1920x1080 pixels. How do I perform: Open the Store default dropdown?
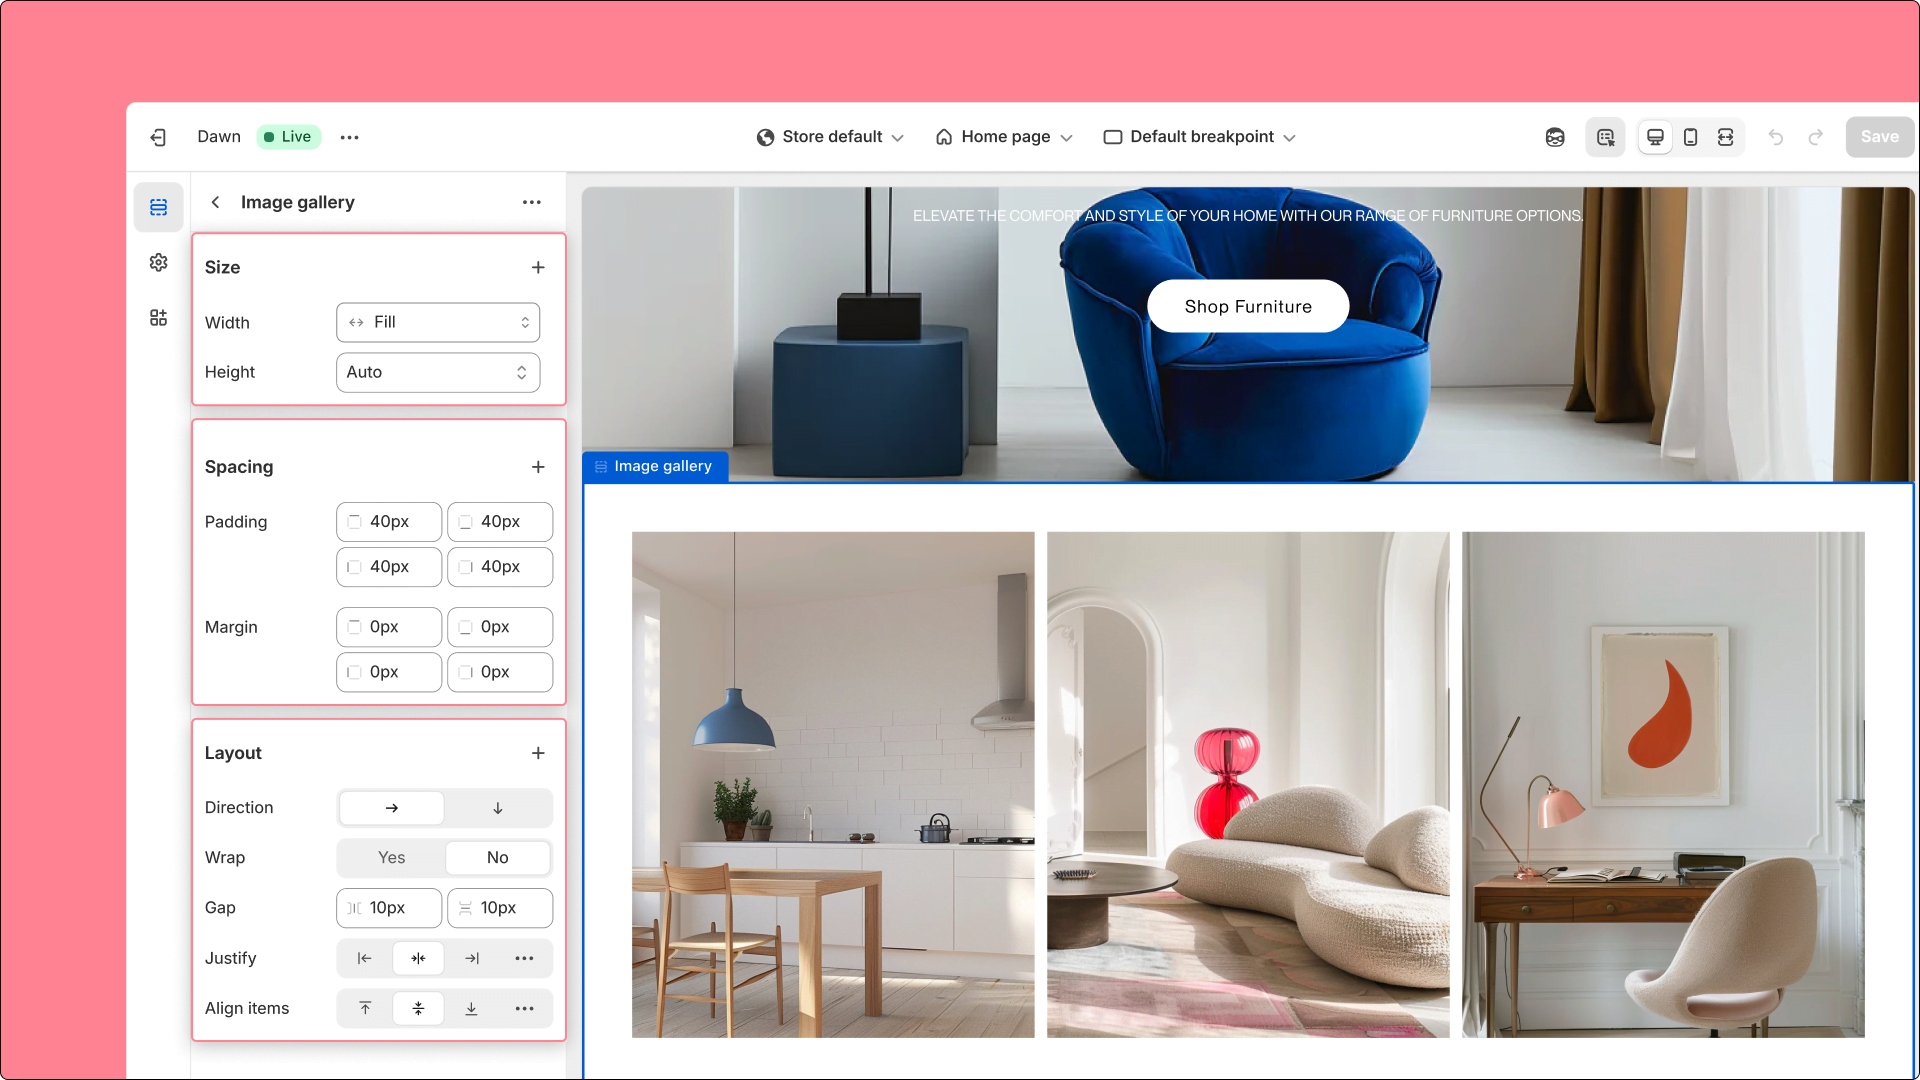click(x=830, y=137)
